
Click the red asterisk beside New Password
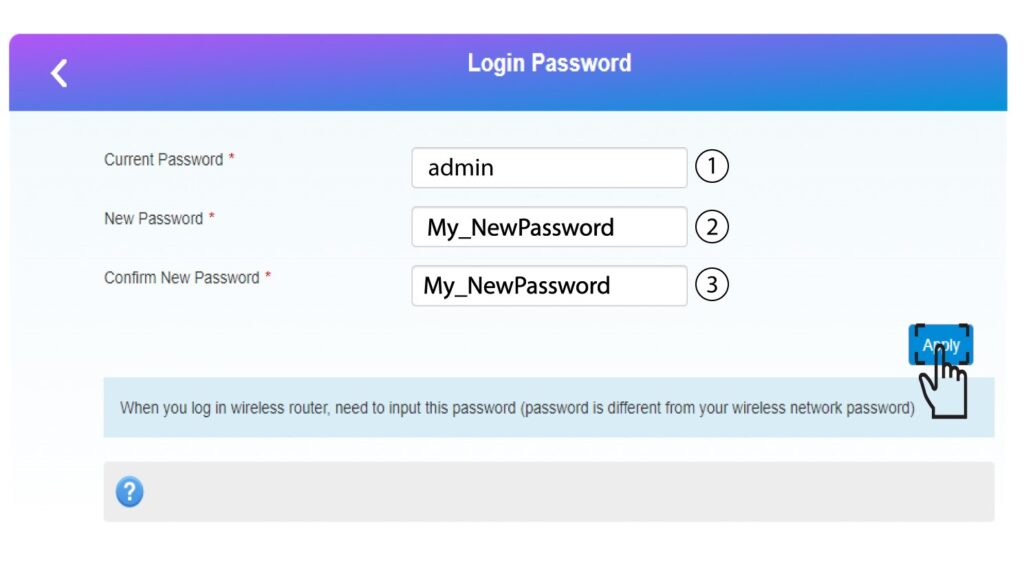(x=212, y=217)
